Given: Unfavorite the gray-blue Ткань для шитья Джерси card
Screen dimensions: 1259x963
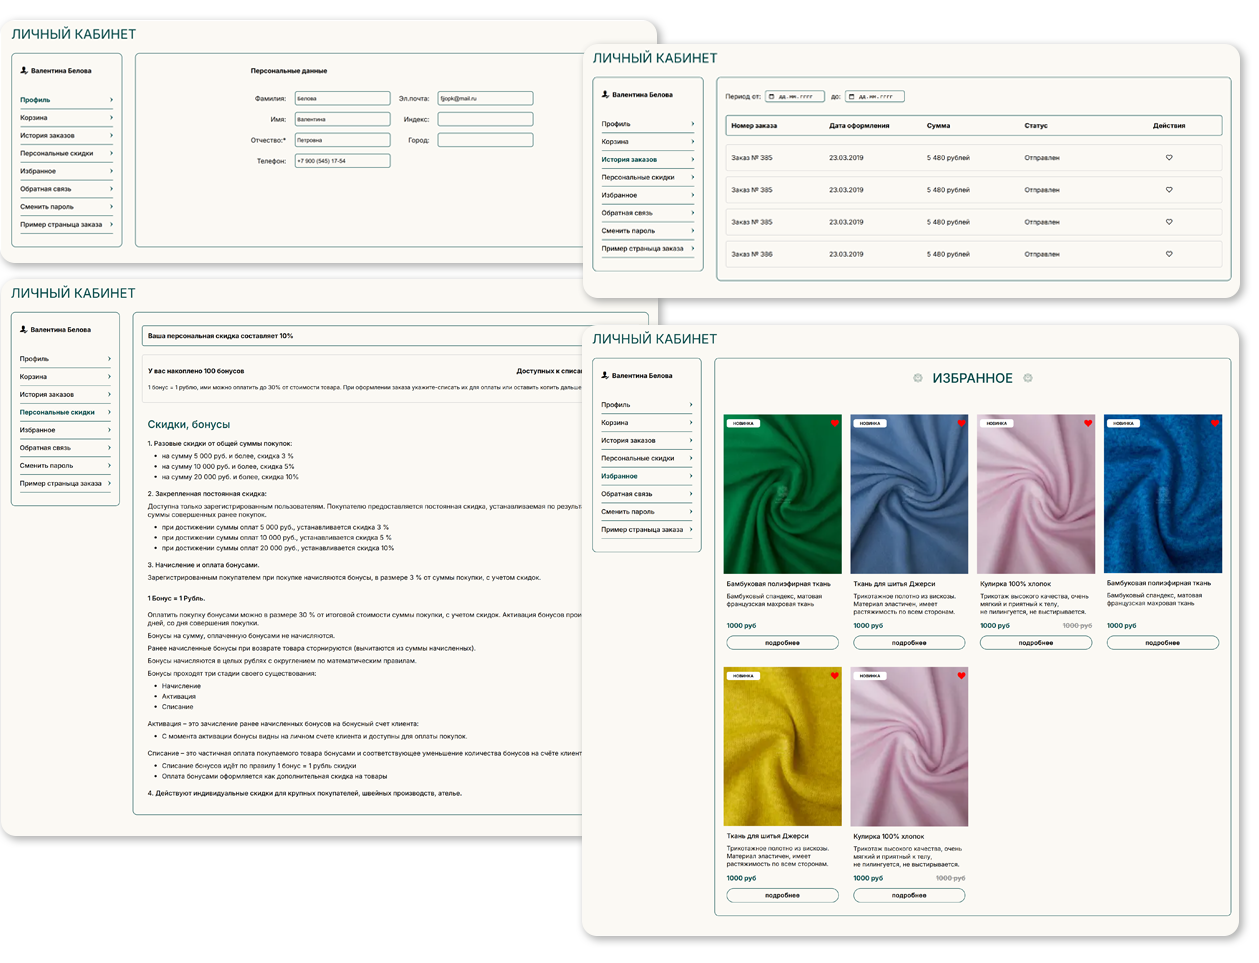Looking at the screenshot, I should pyautogui.click(x=961, y=423).
